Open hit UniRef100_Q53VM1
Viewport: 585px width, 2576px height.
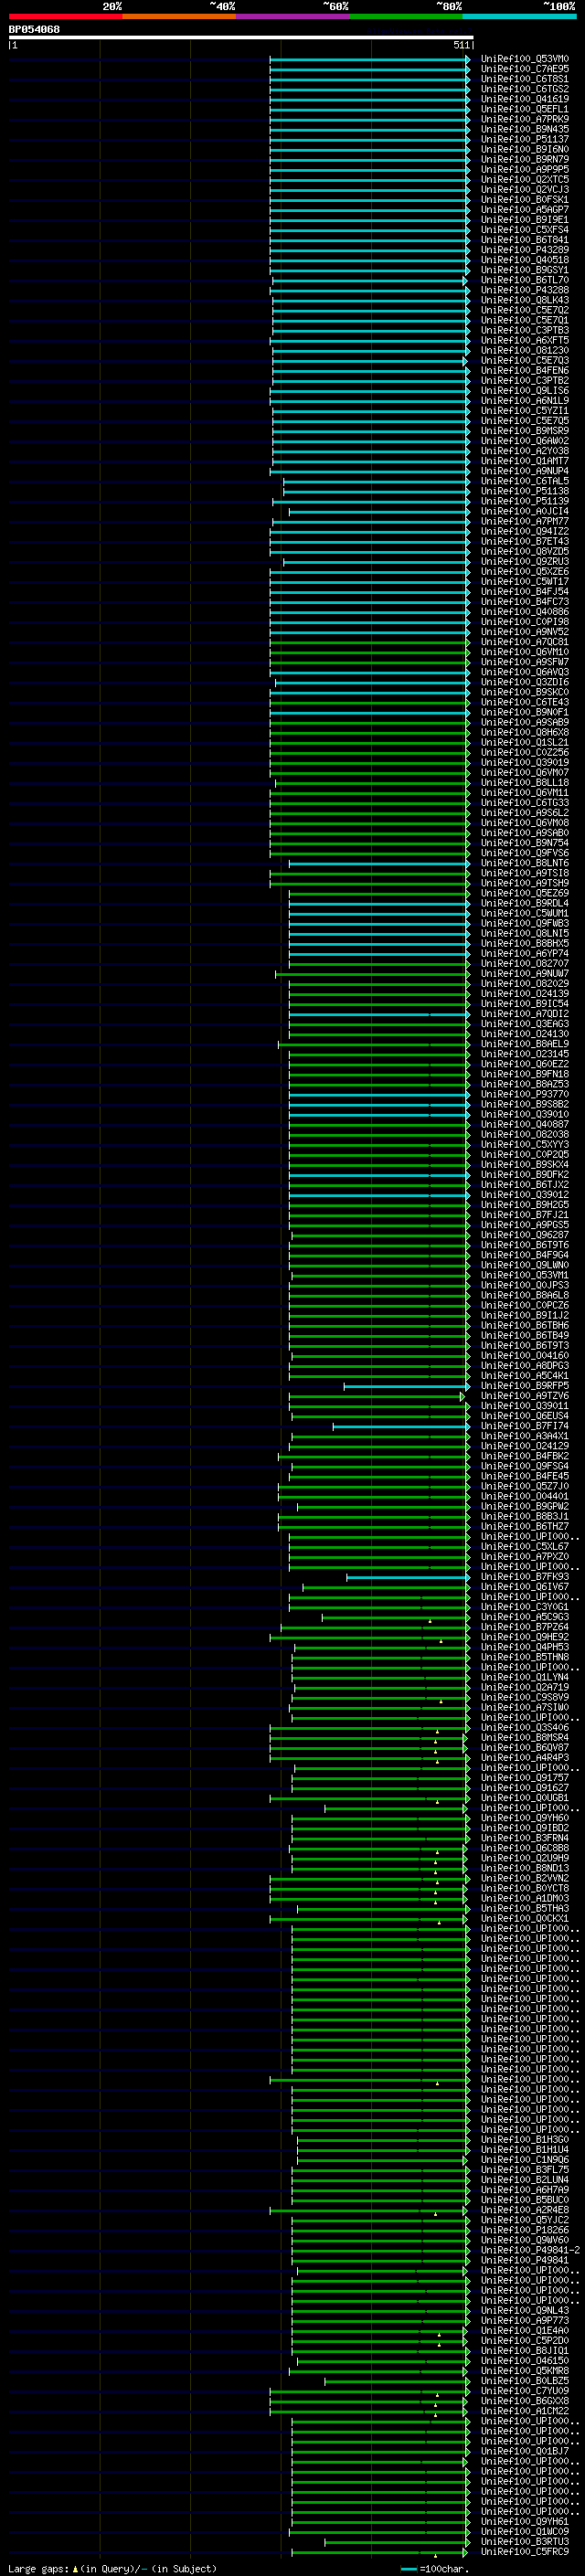point(524,1274)
